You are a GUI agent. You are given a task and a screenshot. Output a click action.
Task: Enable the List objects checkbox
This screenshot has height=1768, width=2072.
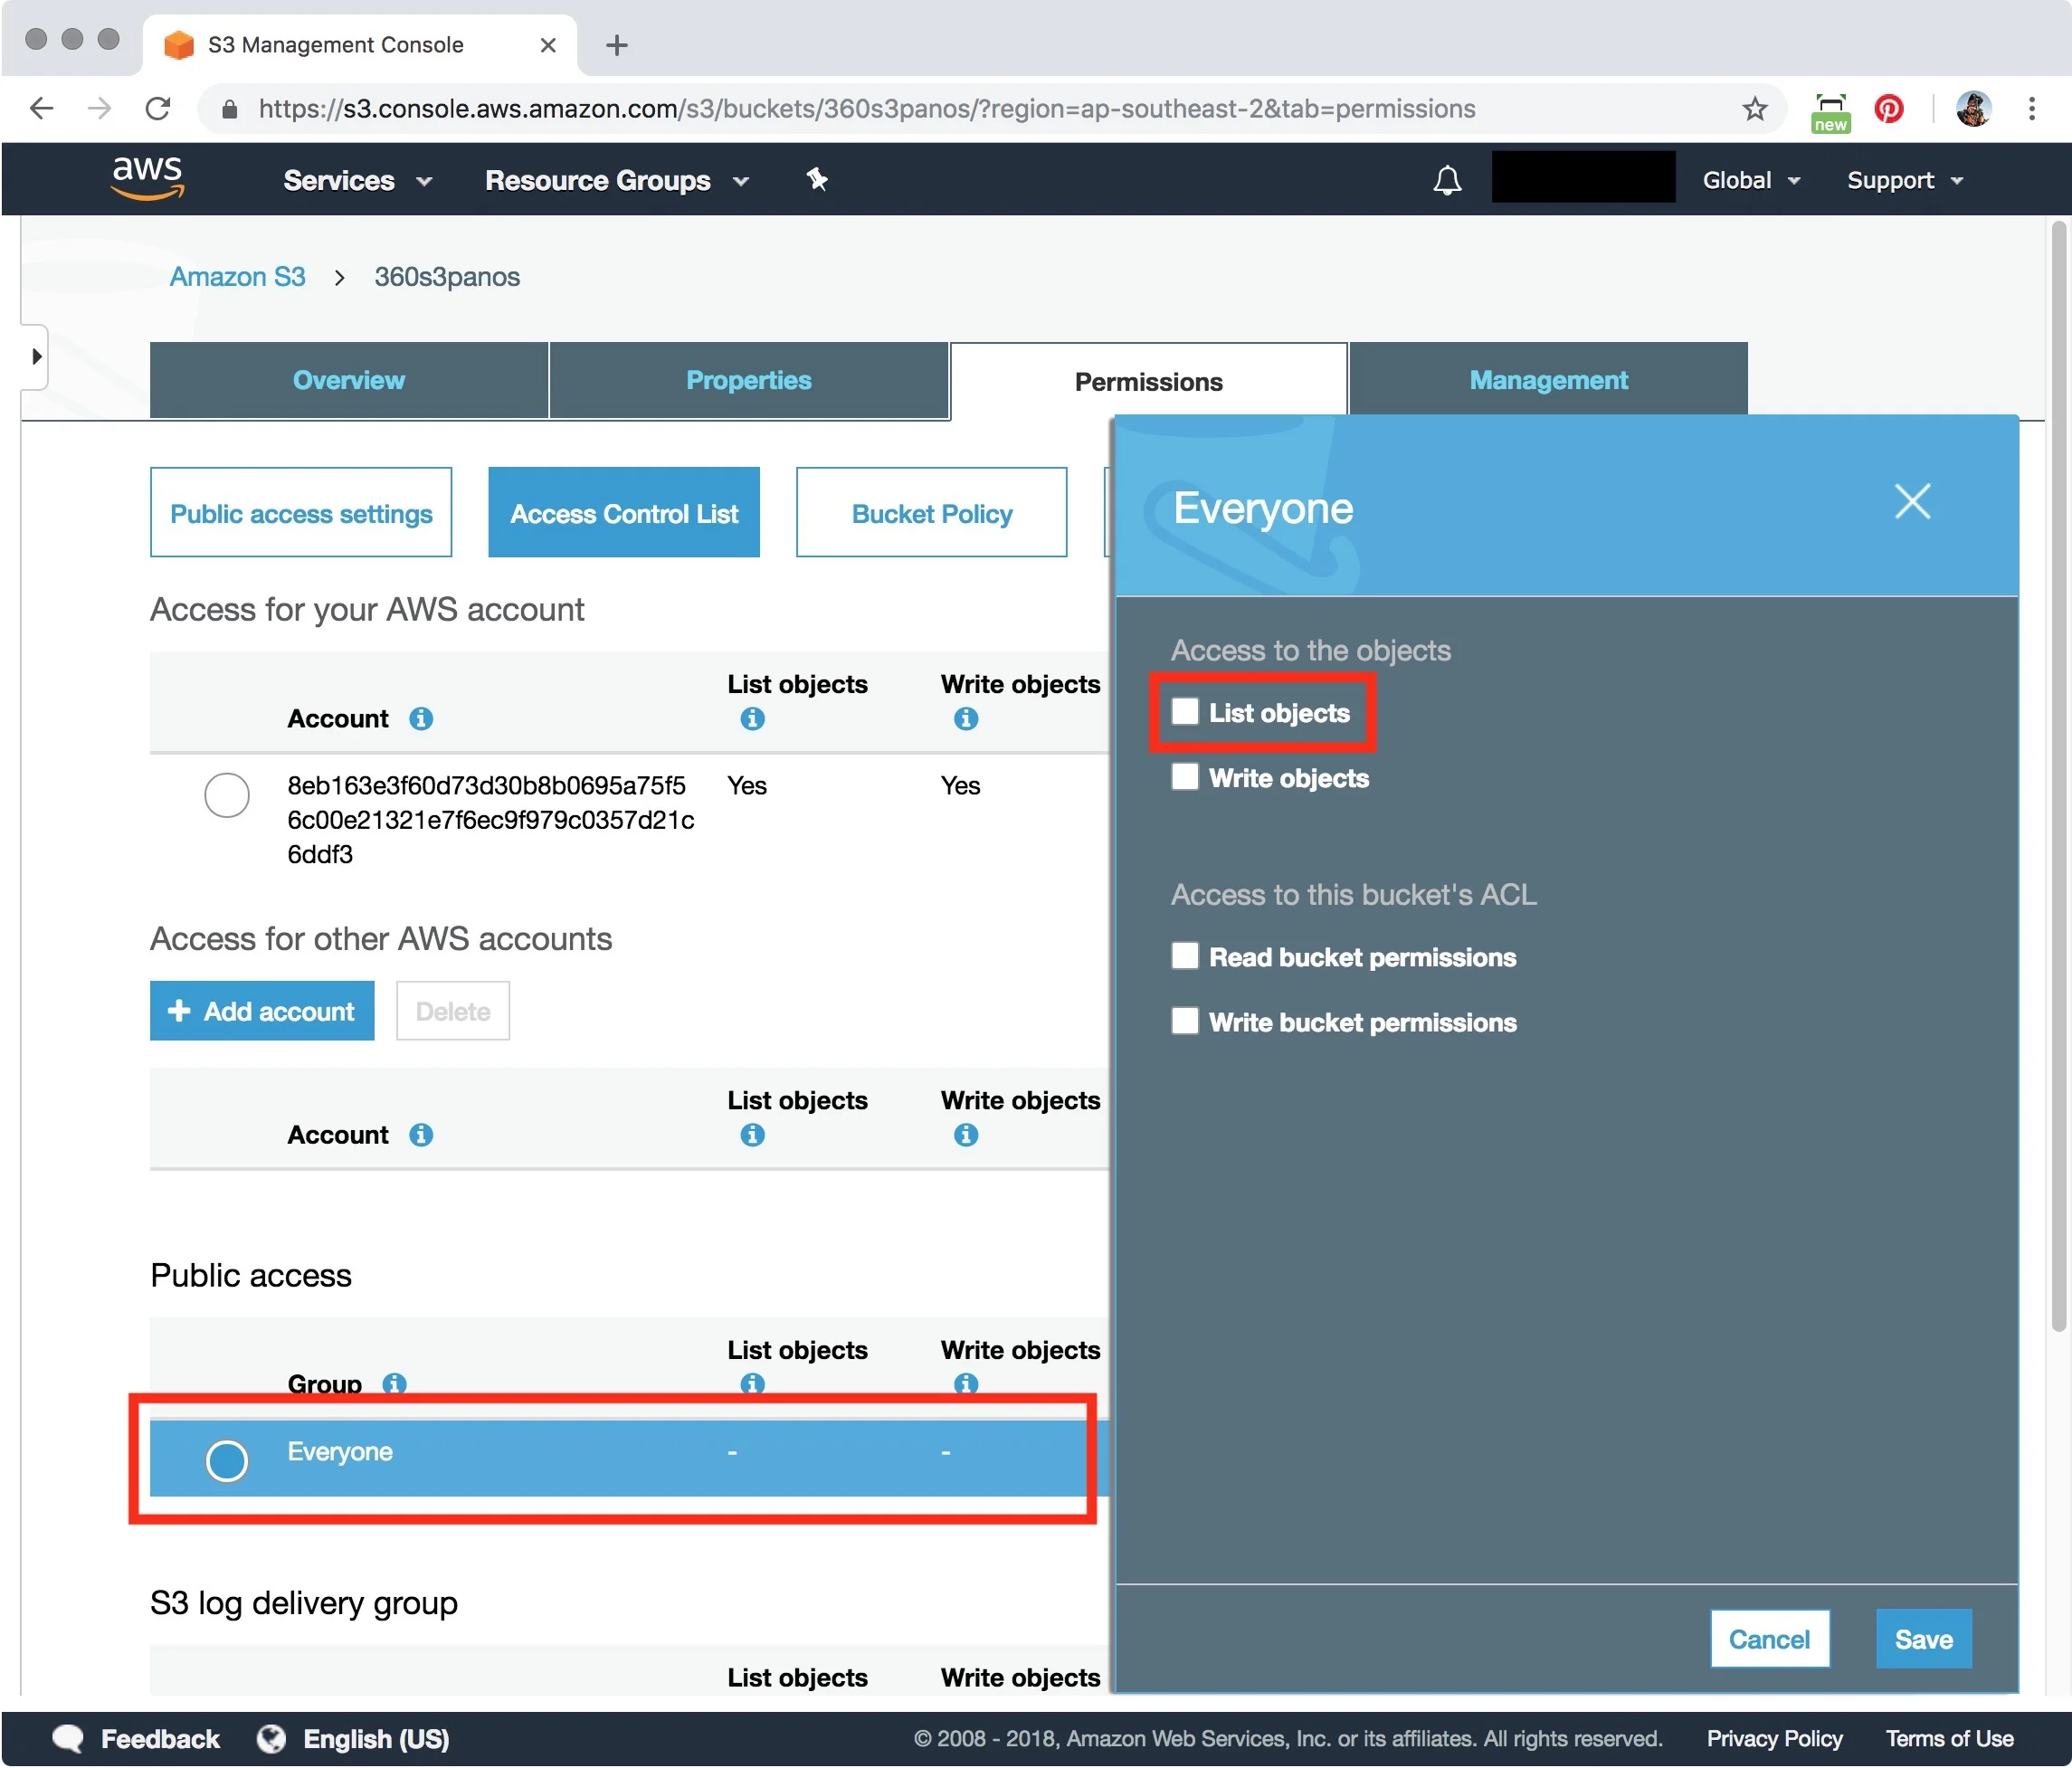[1185, 711]
